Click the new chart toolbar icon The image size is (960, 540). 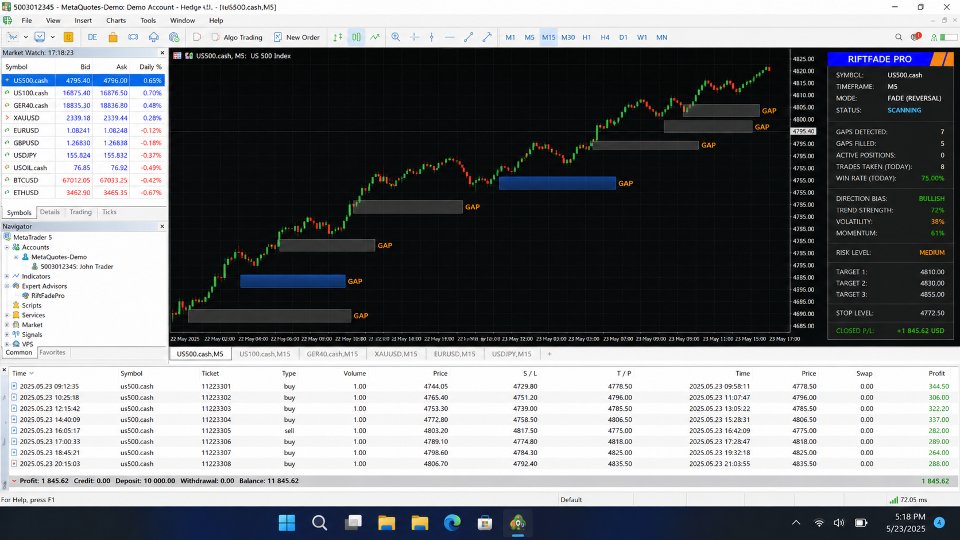pos(12,37)
